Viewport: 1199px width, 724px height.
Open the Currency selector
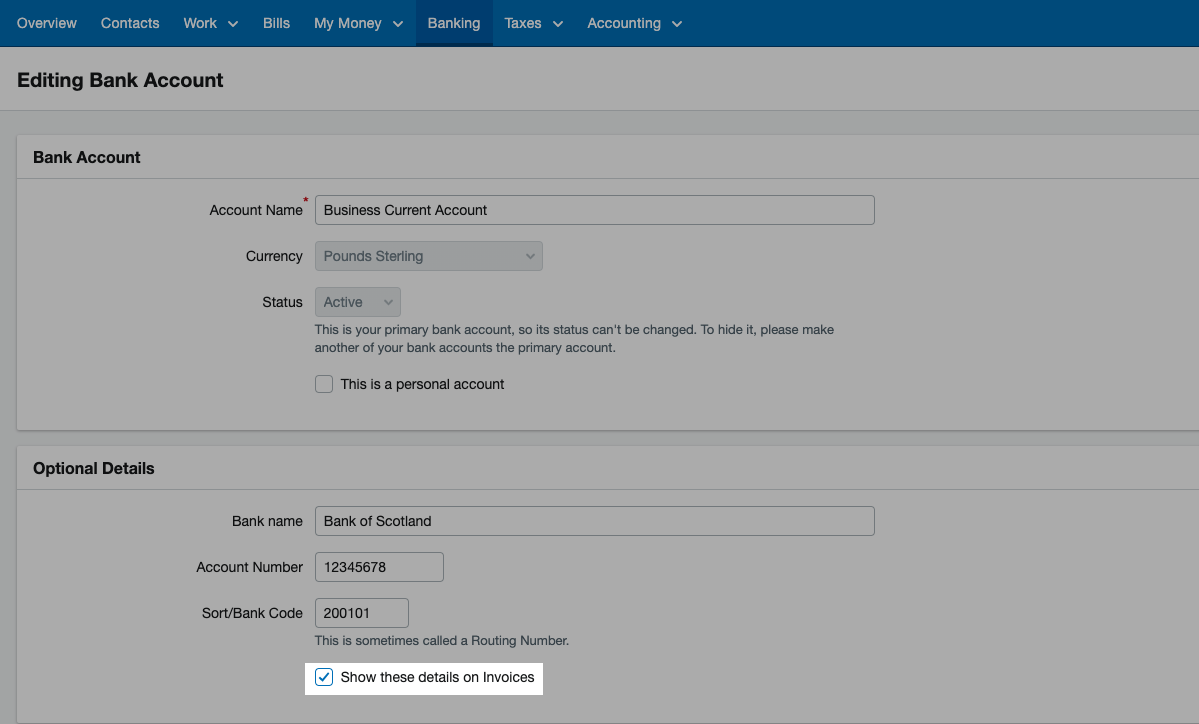[x=428, y=256]
